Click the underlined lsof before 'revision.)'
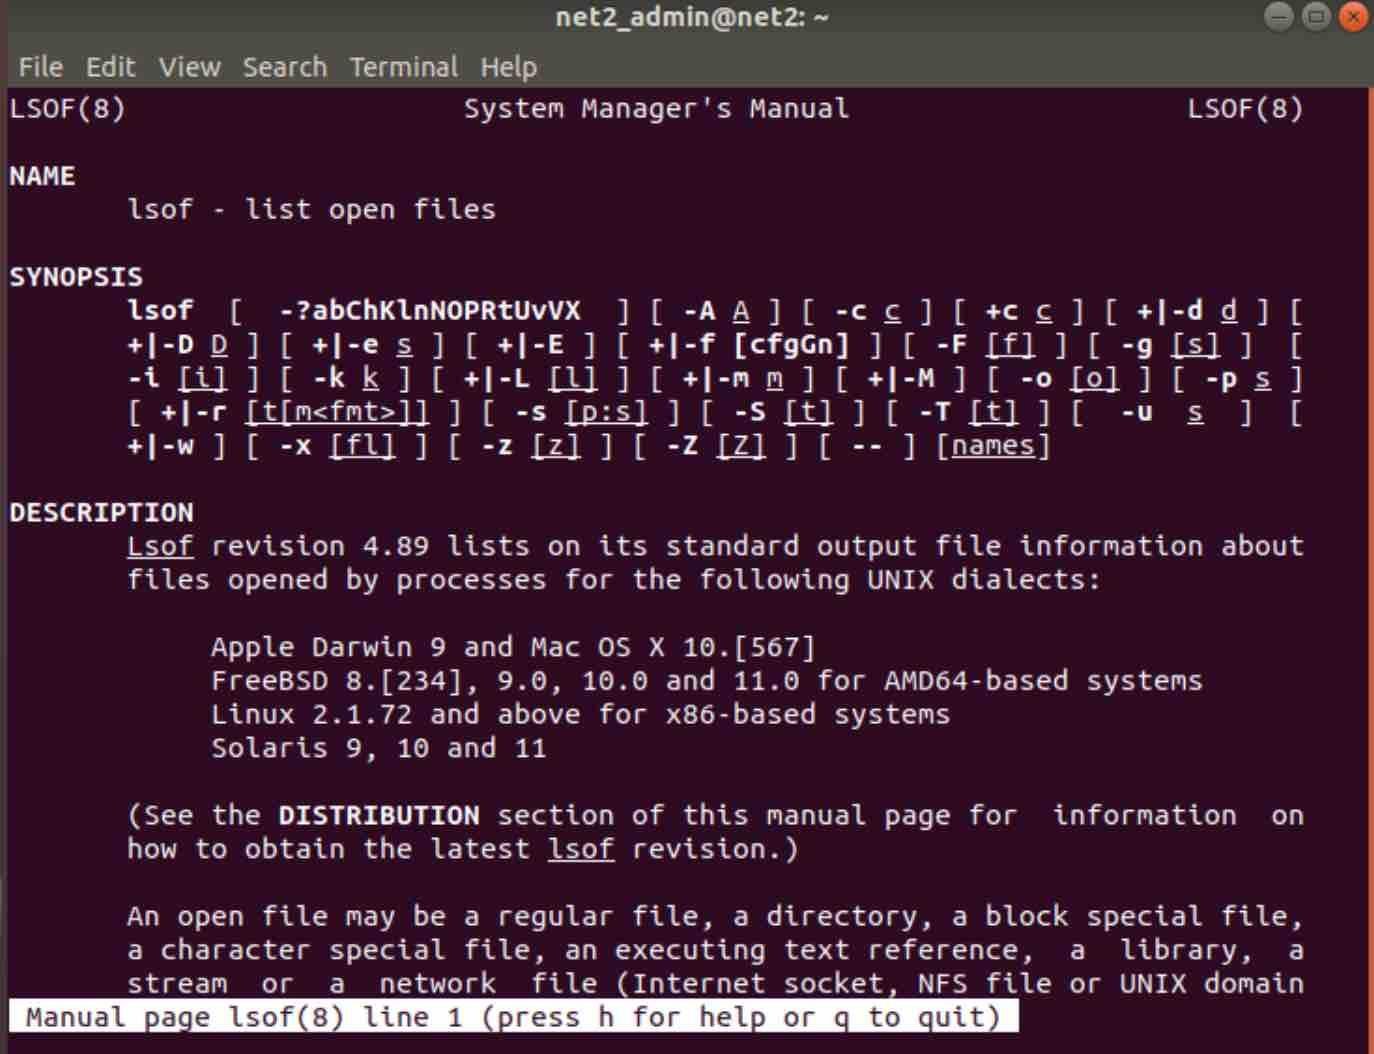The height and width of the screenshot is (1054, 1374). tap(581, 849)
